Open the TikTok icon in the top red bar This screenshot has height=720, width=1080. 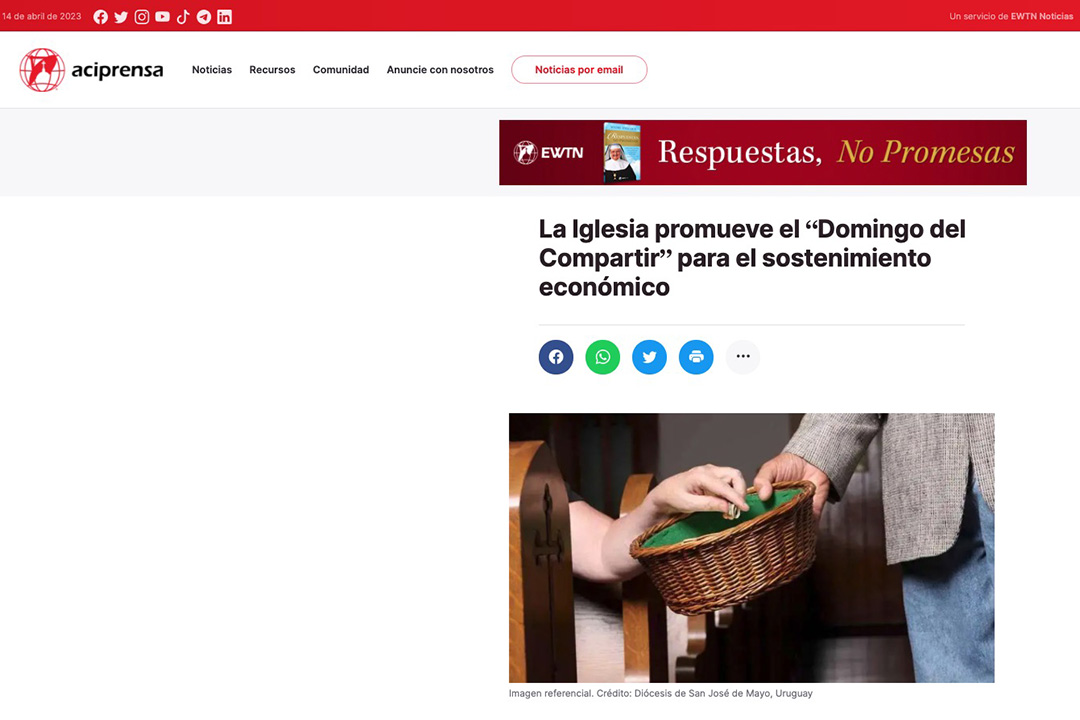(183, 17)
